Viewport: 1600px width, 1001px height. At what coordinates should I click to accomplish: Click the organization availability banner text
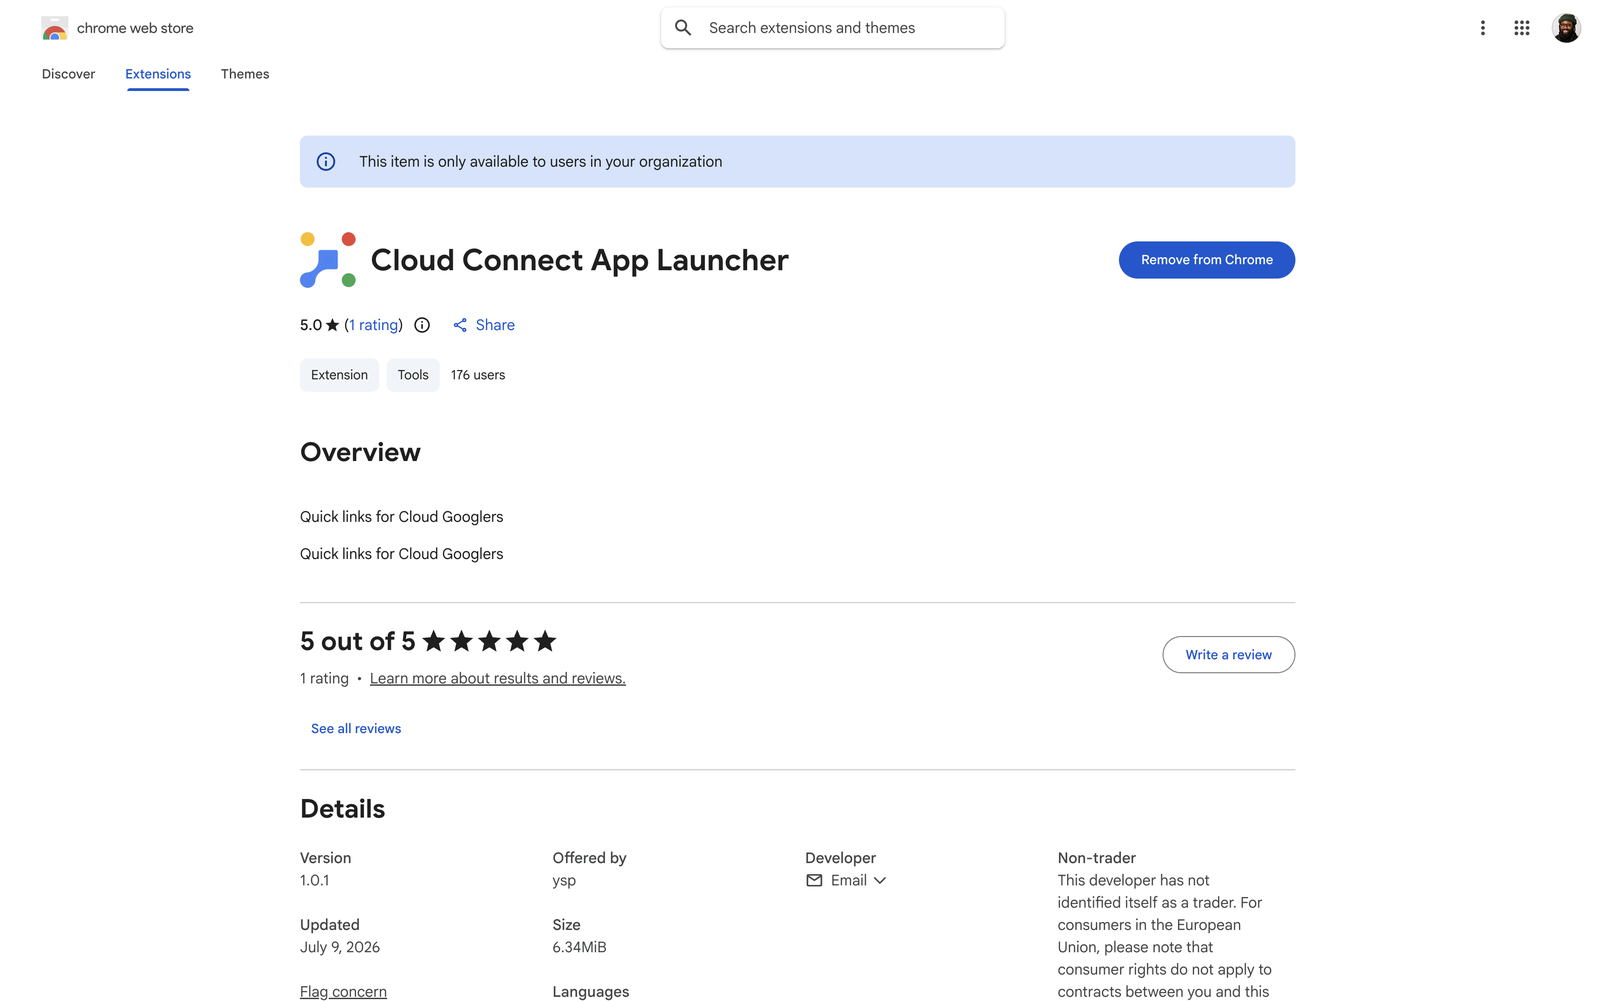(541, 162)
